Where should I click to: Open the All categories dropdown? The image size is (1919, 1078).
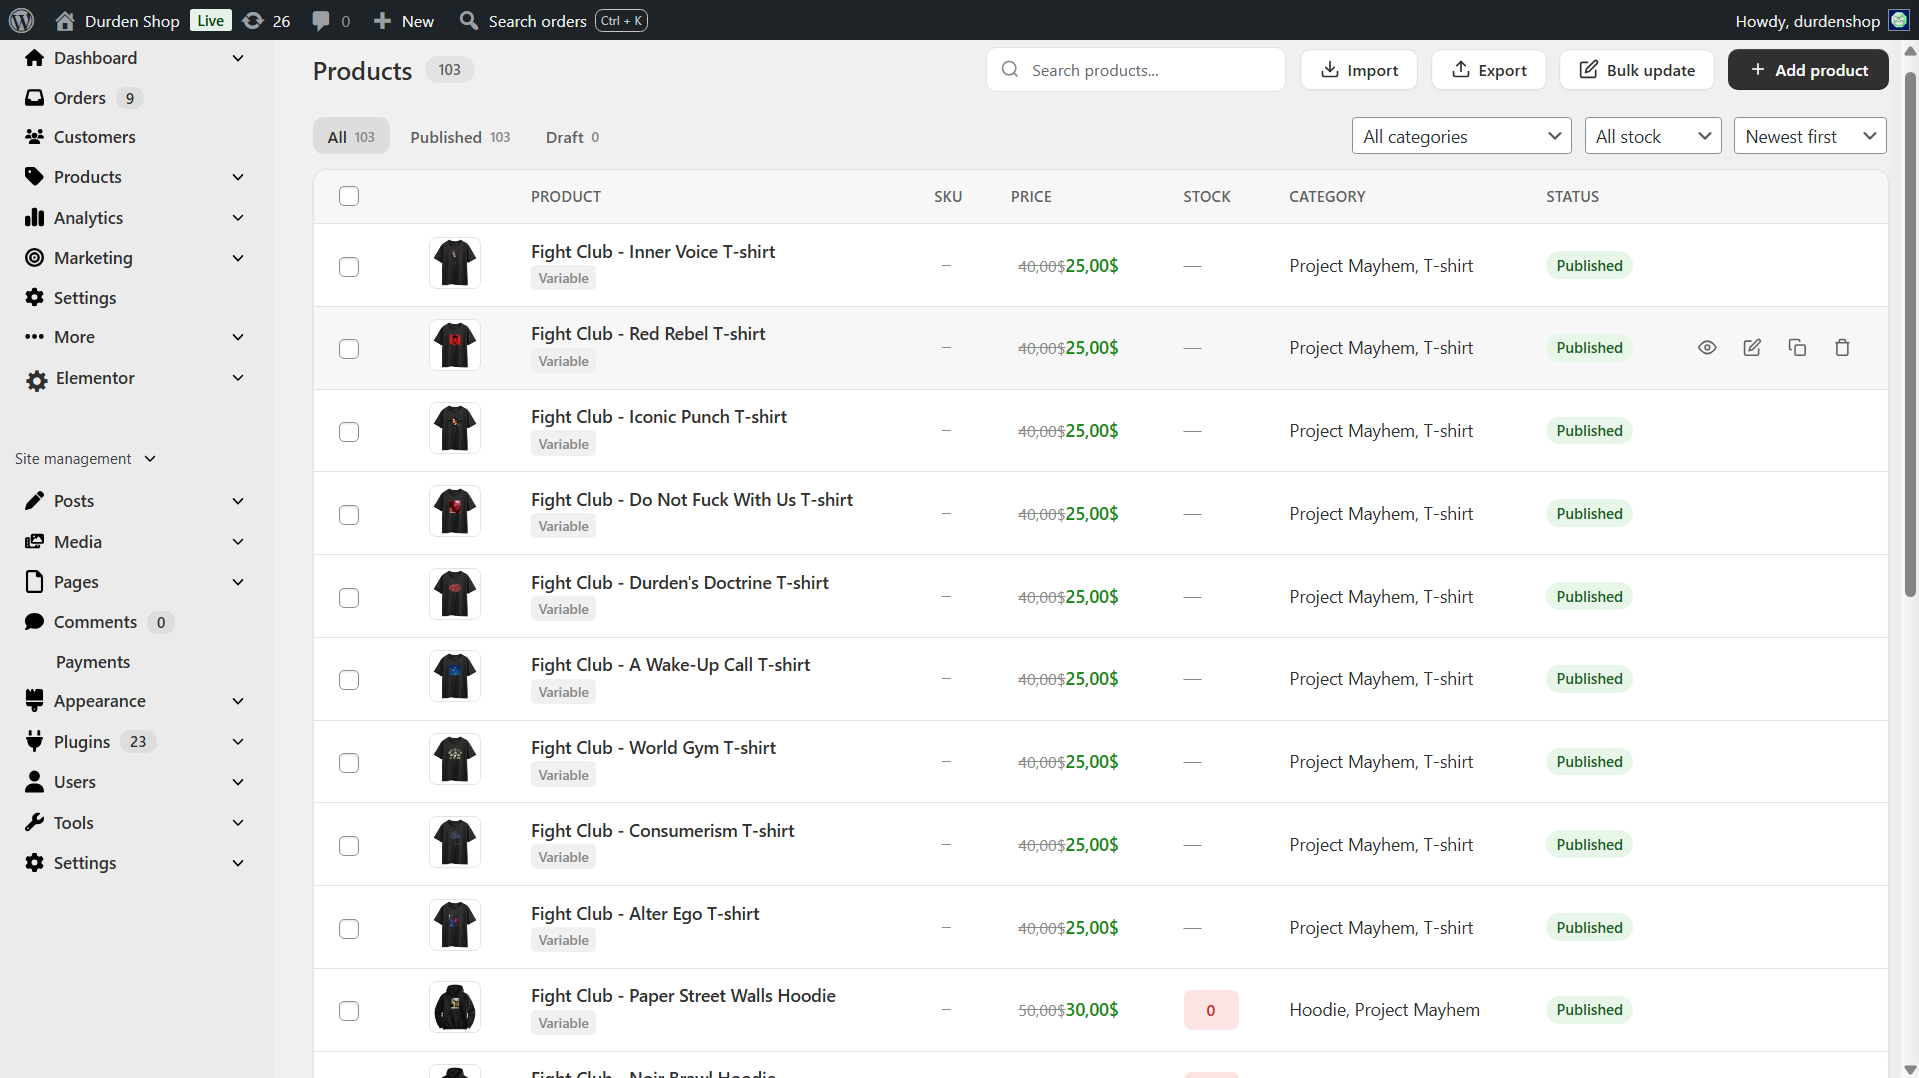[x=1461, y=135]
